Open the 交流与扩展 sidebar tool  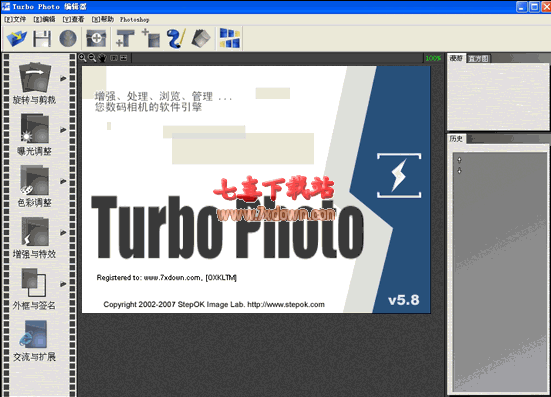34,341
